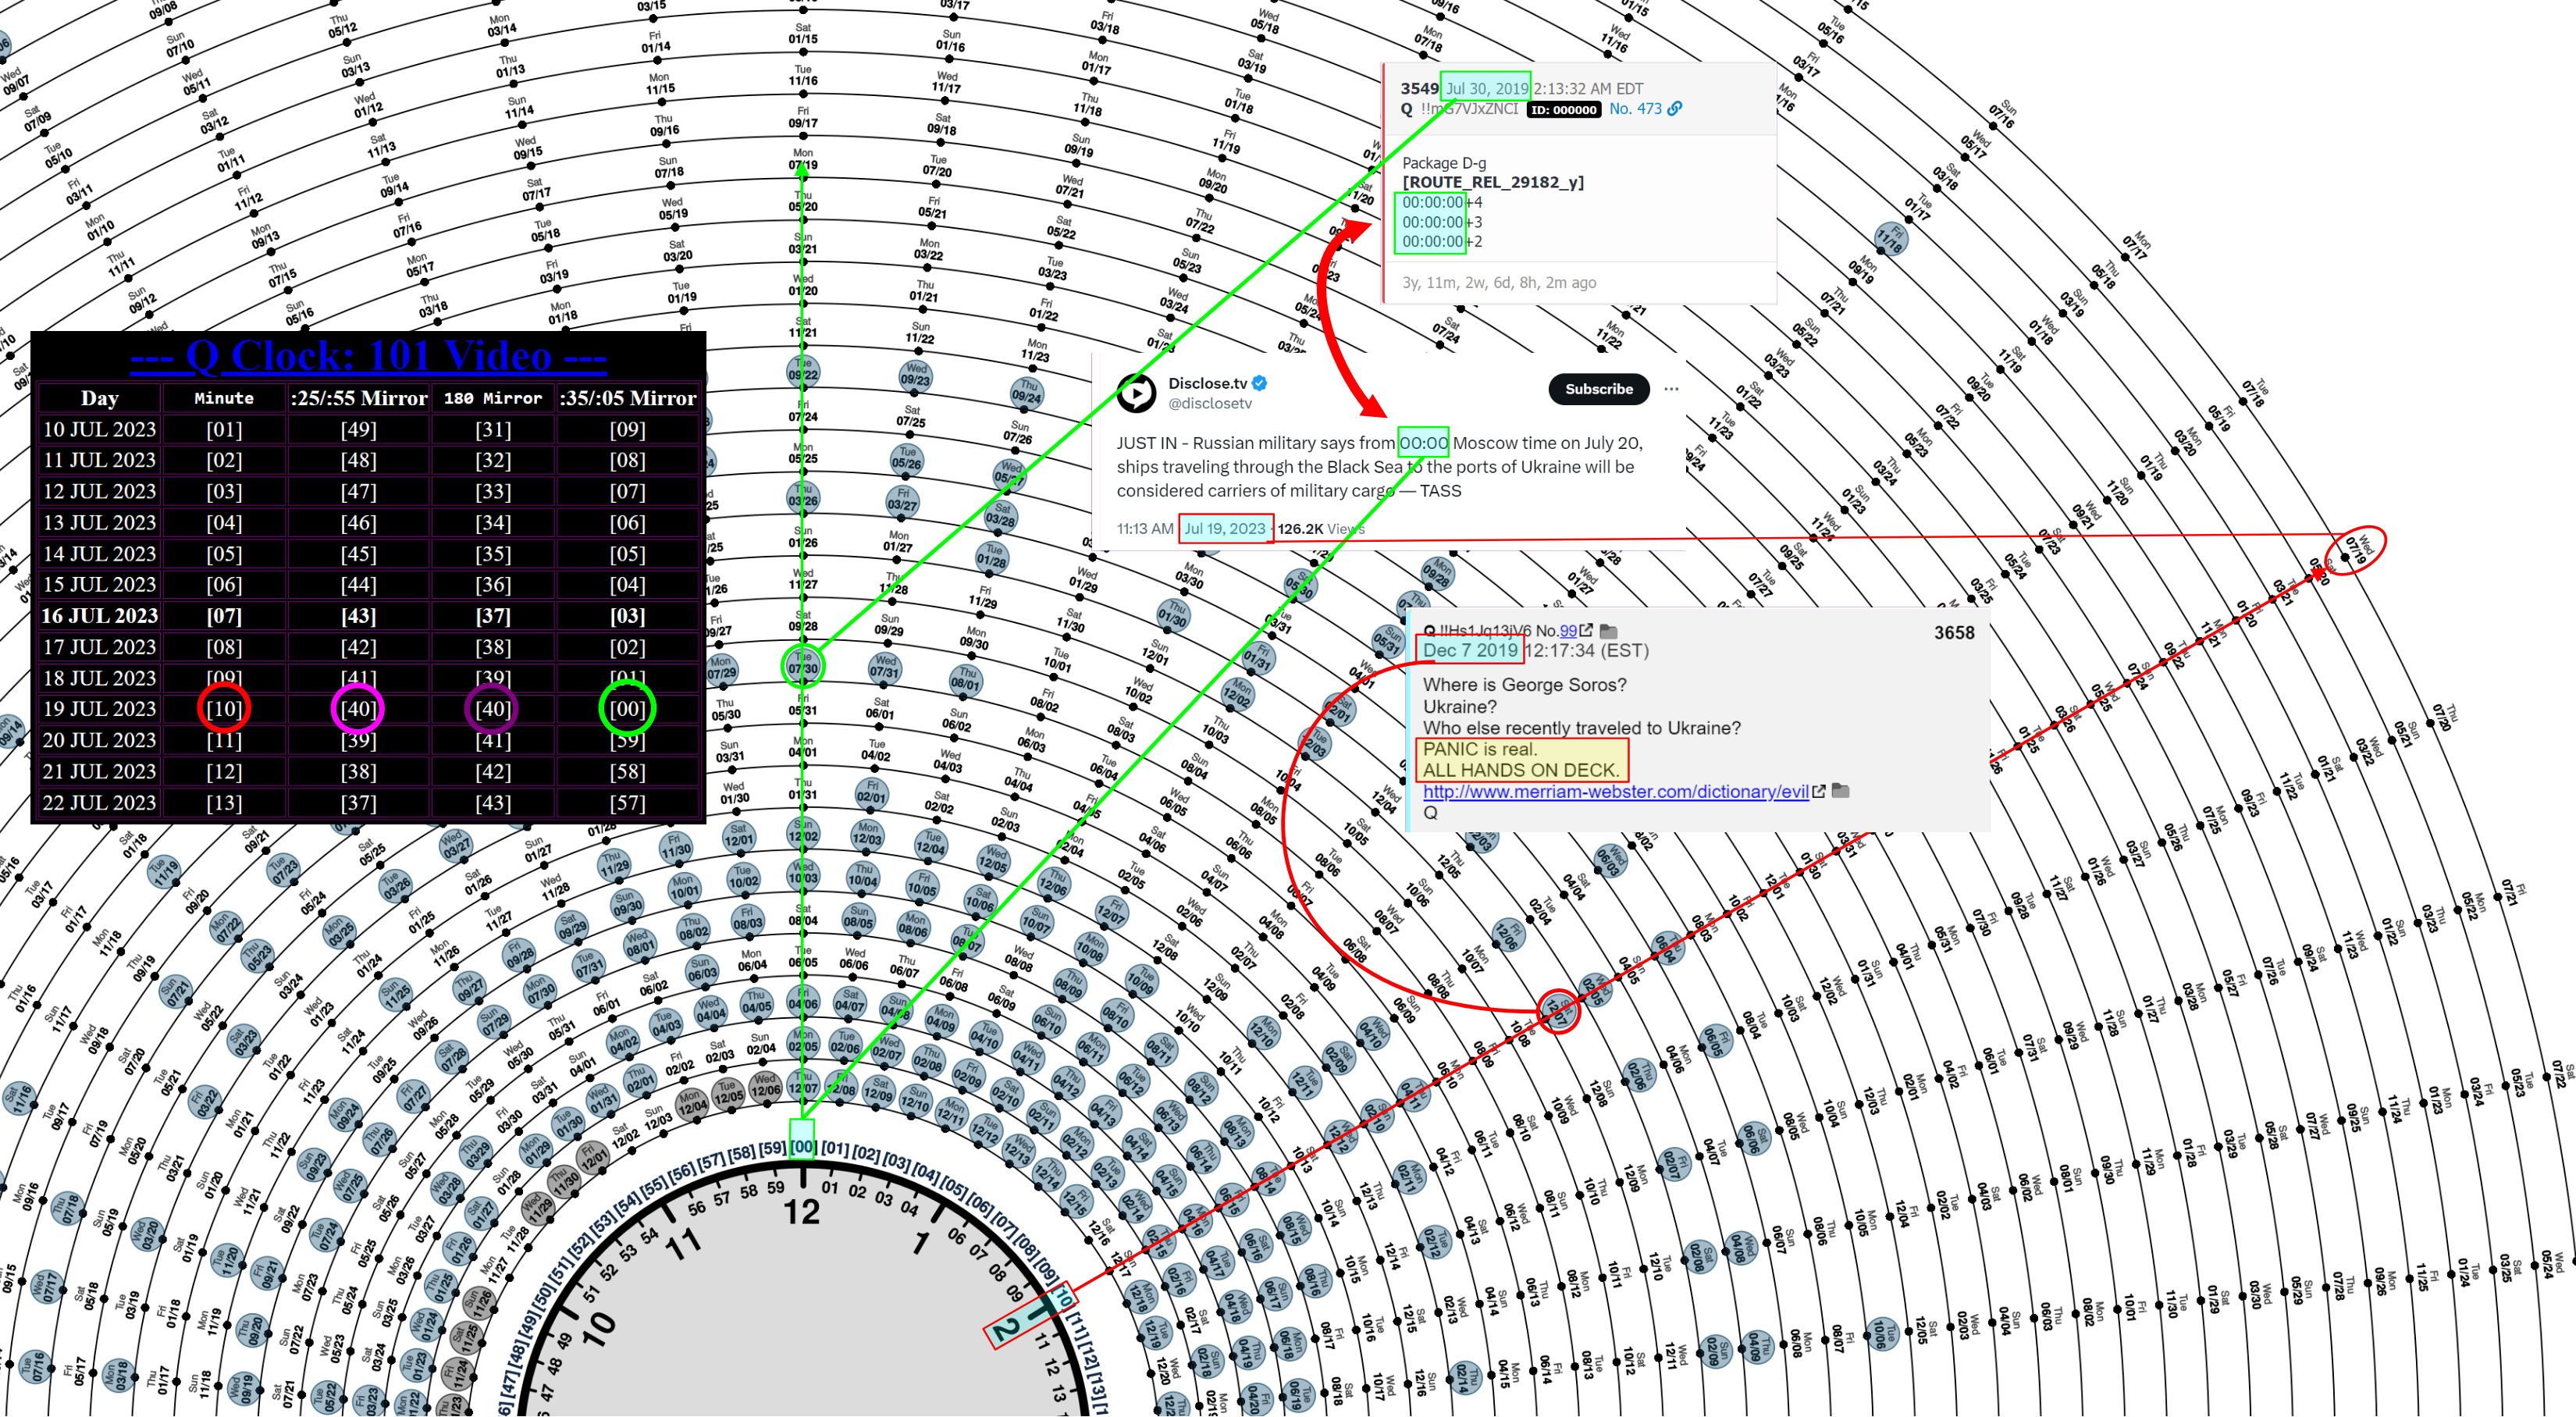
Task: Click the Disclose.tv account name
Action: pos(1207,383)
